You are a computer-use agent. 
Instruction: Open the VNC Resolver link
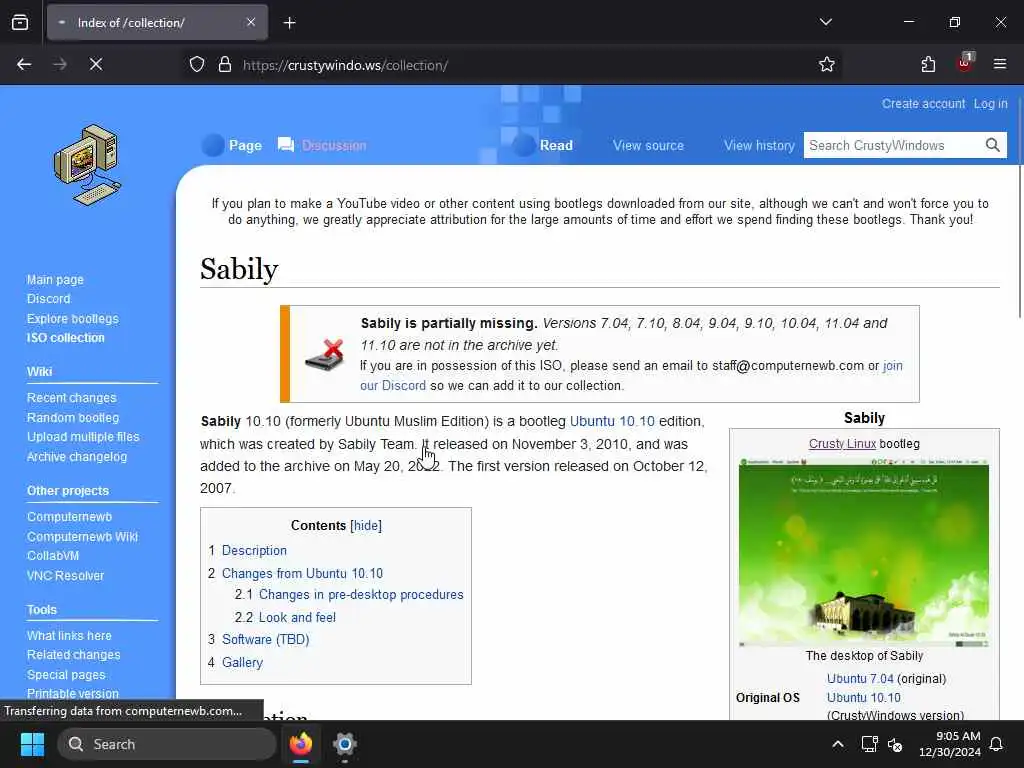pos(65,575)
